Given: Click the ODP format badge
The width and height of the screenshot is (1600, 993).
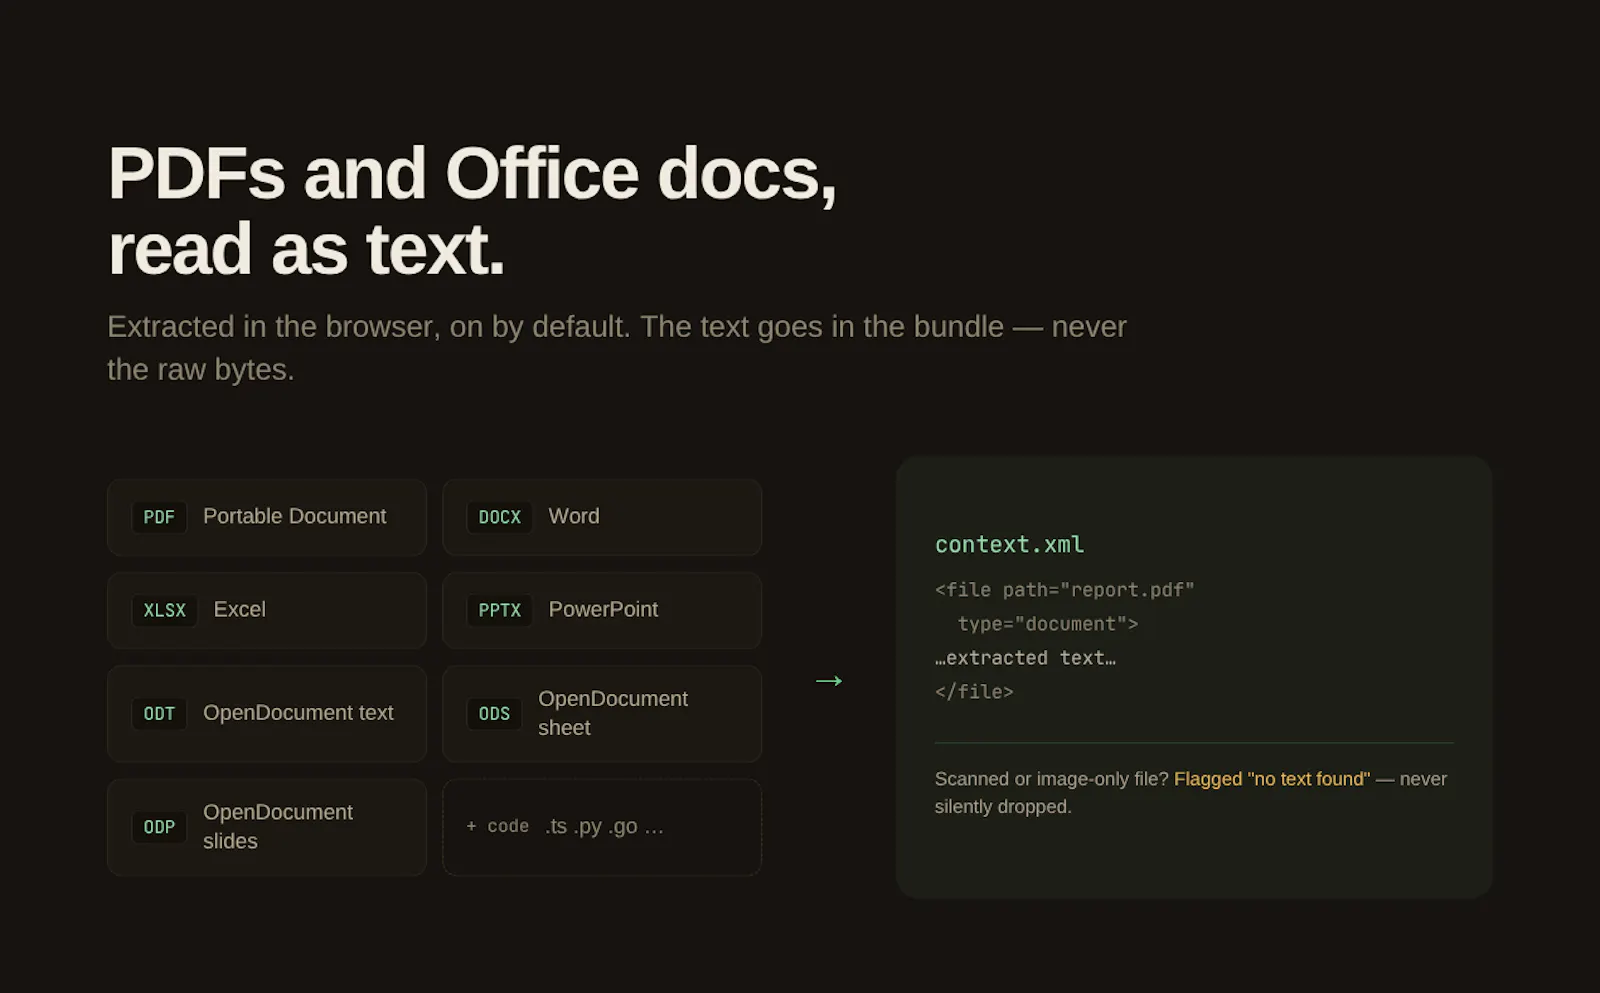Looking at the screenshot, I should click(159, 827).
